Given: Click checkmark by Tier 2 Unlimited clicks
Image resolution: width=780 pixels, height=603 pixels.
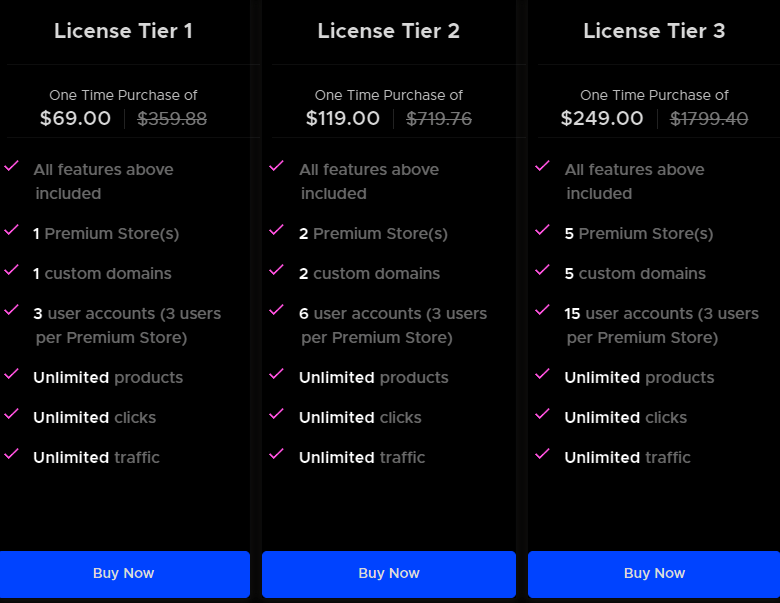Looking at the screenshot, I should [277, 415].
